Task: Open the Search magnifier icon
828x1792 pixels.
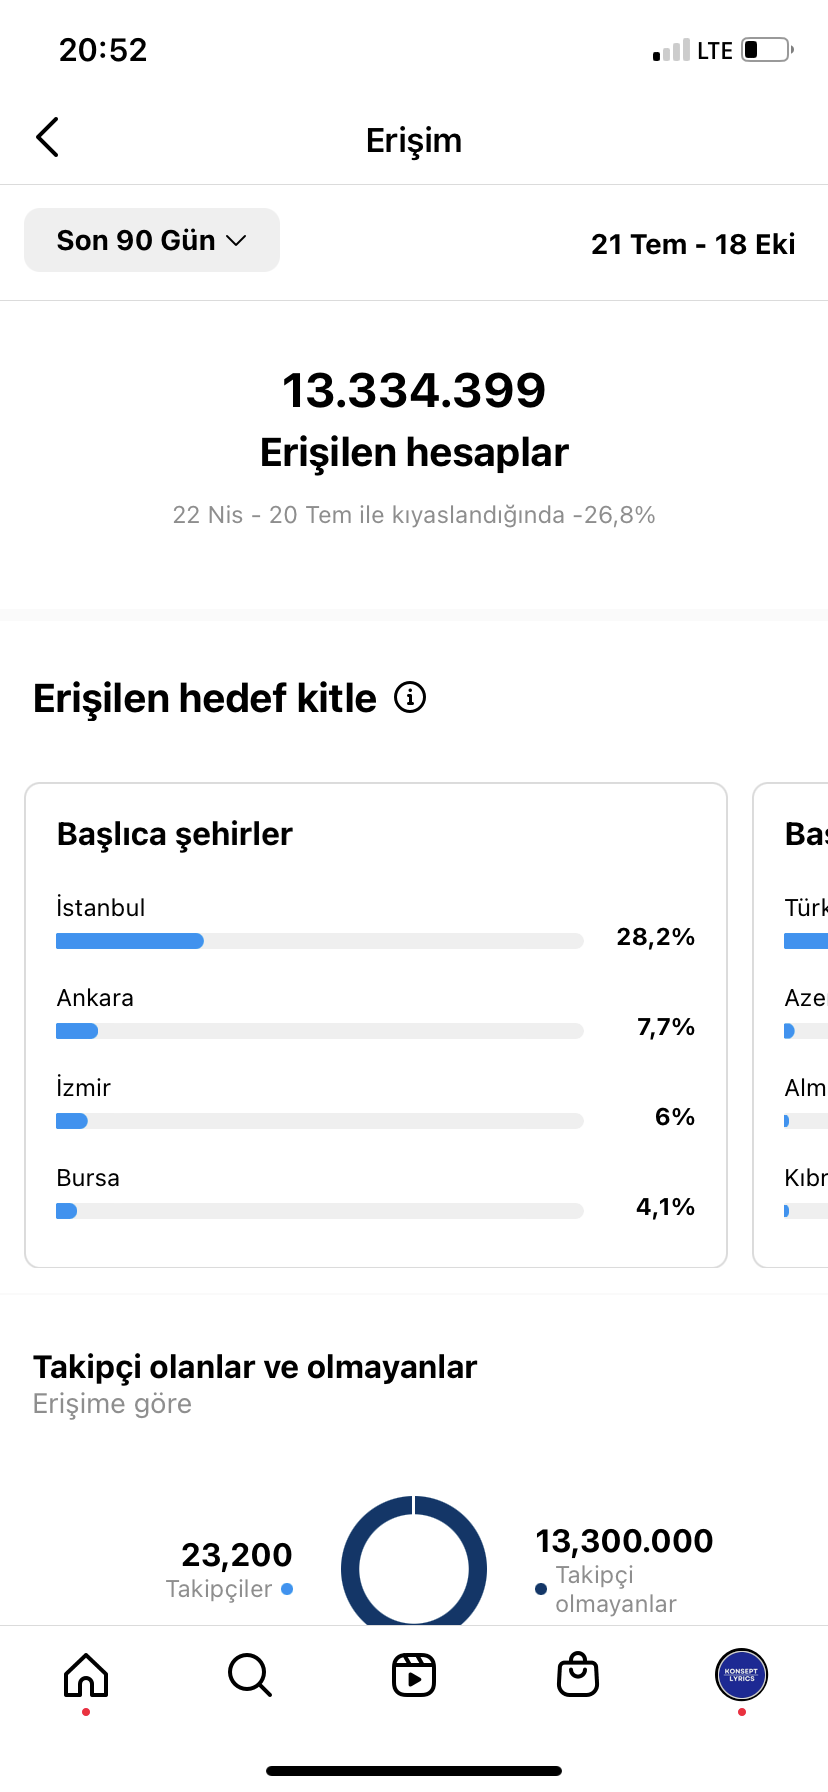Action: (x=250, y=1674)
